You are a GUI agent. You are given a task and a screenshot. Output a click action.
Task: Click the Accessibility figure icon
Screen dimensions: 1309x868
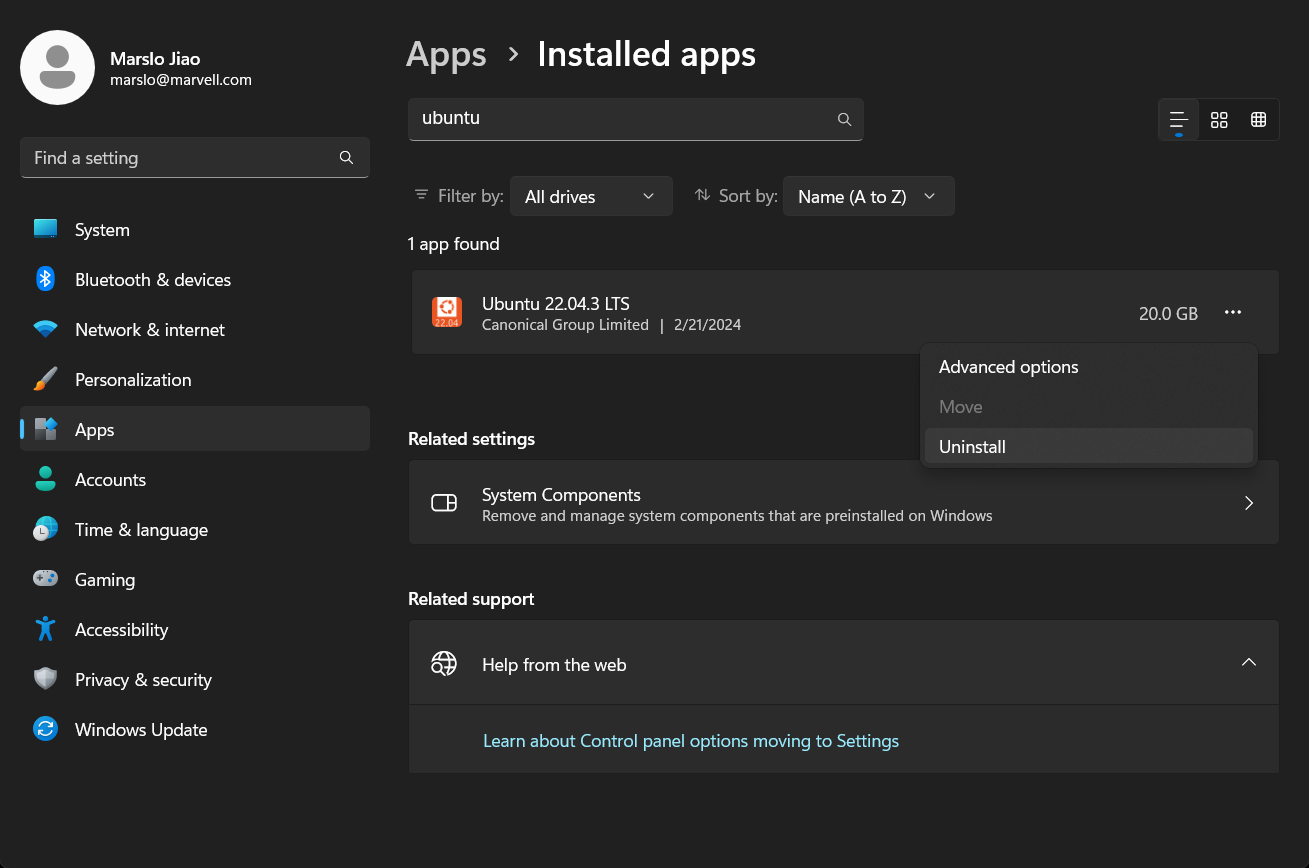45,629
